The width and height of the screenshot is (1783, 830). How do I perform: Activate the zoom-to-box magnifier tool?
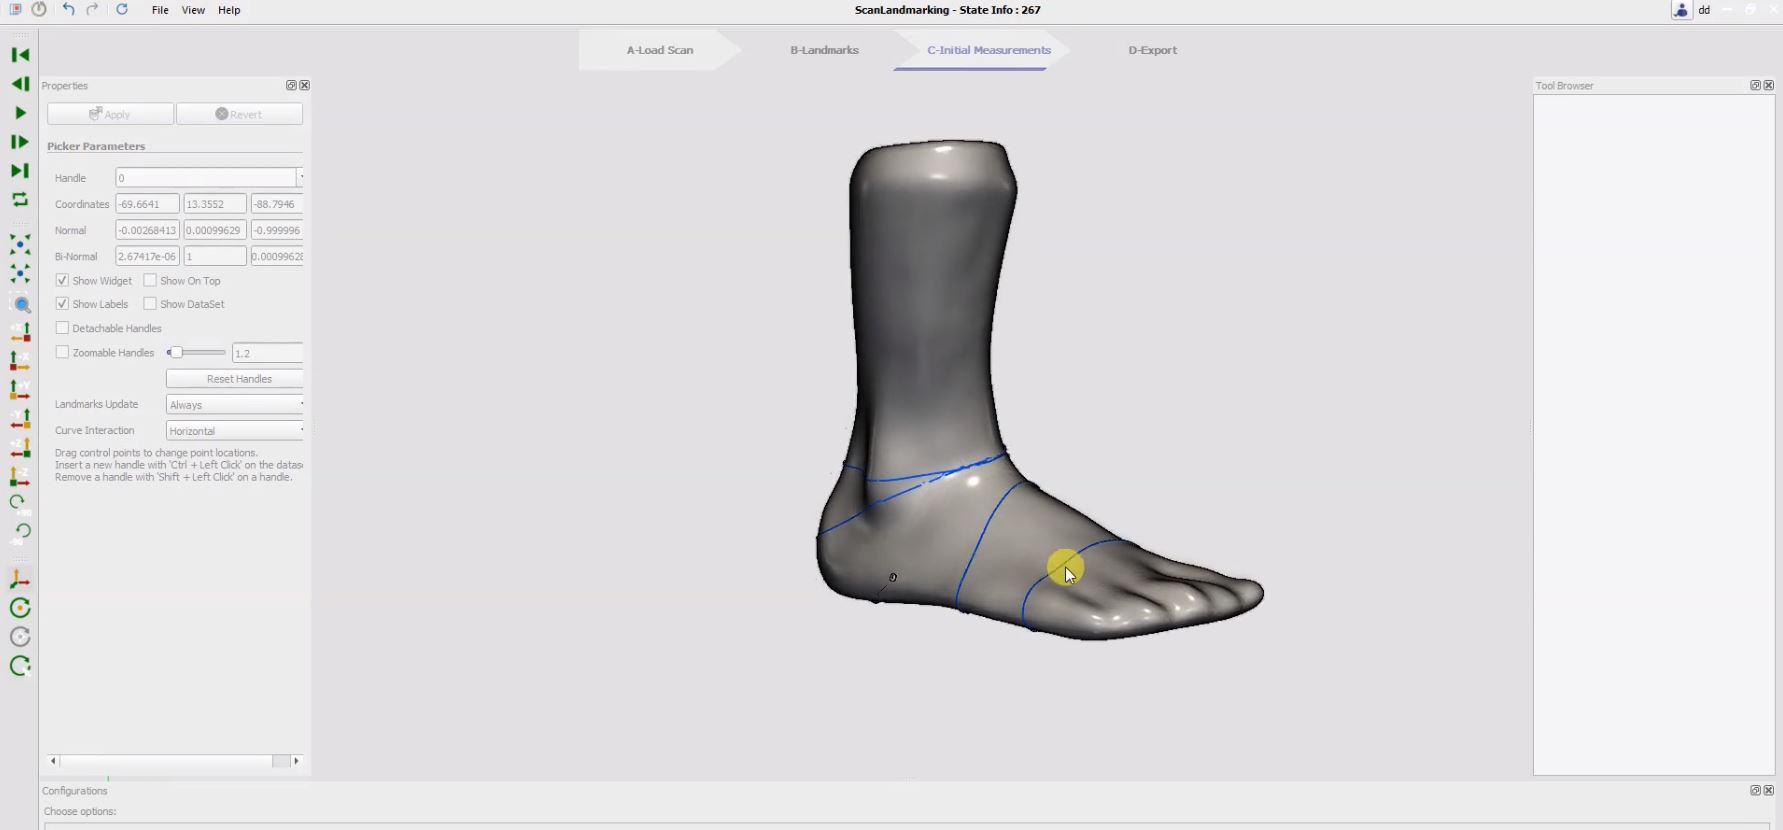[x=20, y=304]
